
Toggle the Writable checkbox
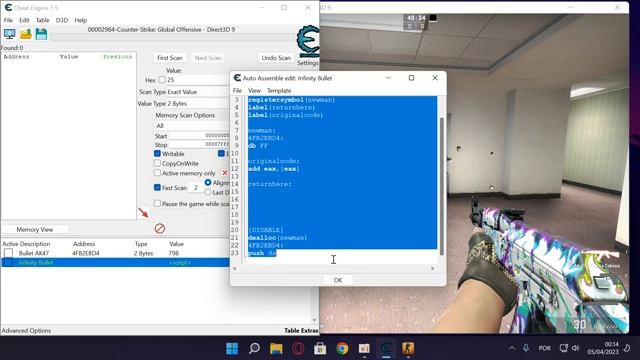click(x=157, y=153)
